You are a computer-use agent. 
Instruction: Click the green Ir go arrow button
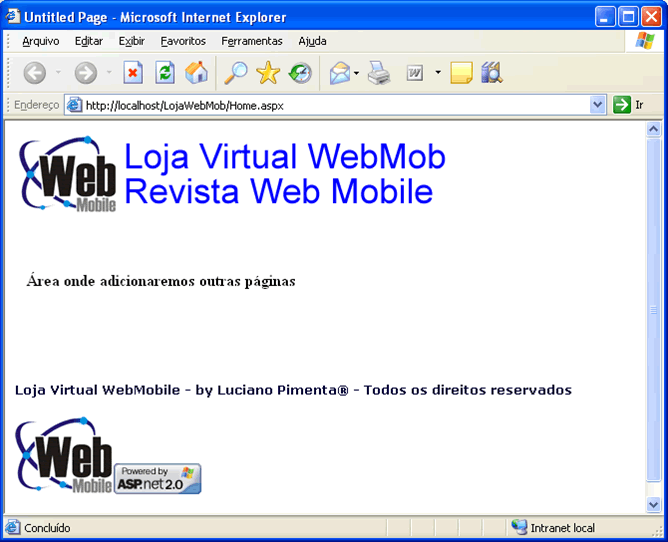(x=622, y=105)
